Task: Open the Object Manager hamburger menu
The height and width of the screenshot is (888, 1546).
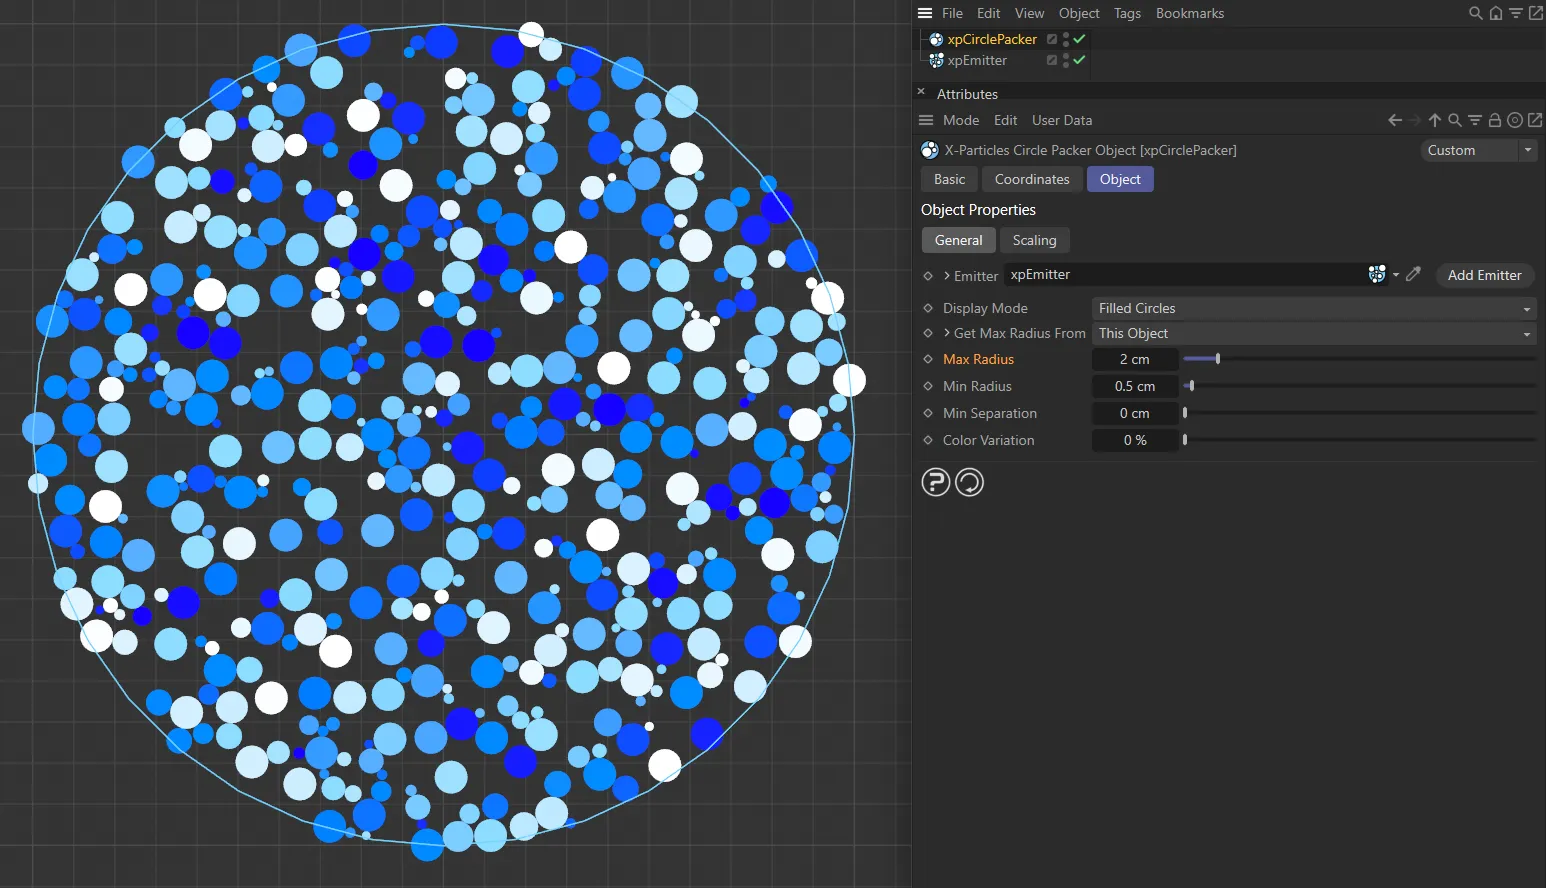Action: 924,13
